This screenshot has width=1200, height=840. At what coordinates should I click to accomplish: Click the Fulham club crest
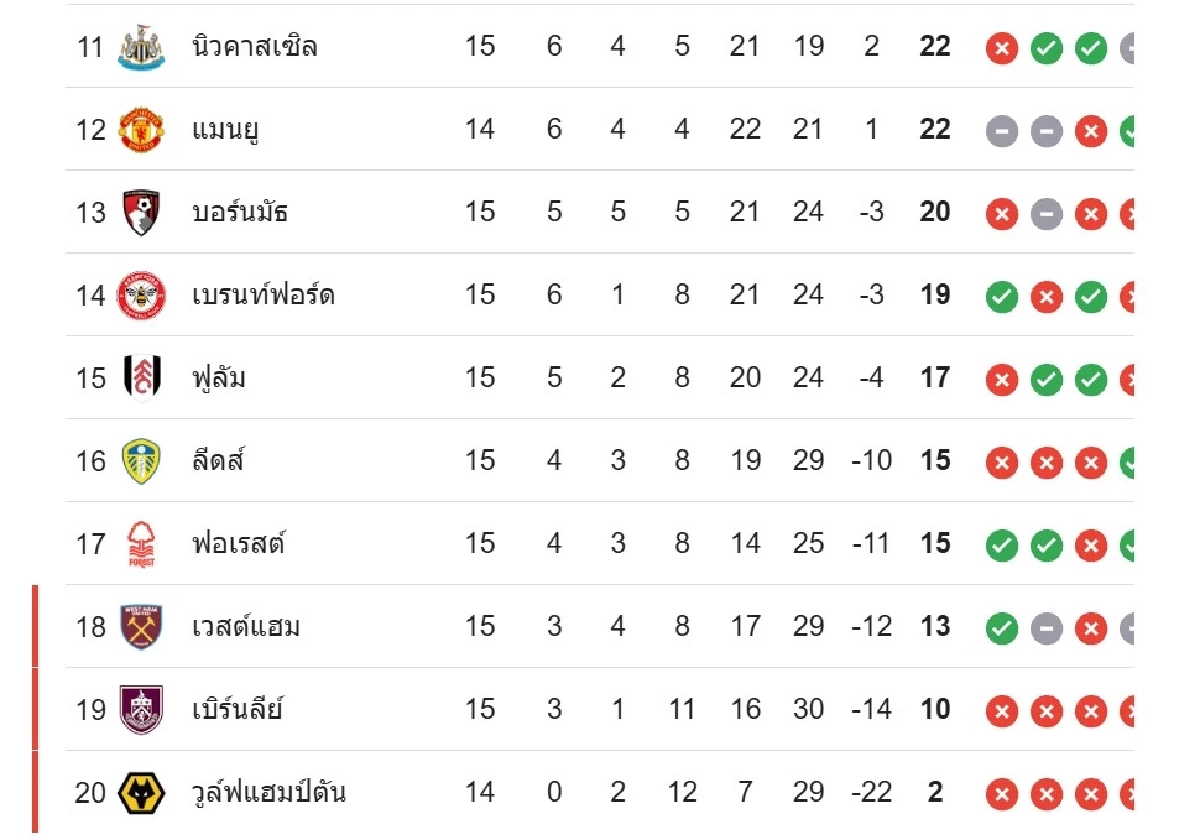pyautogui.click(x=140, y=378)
